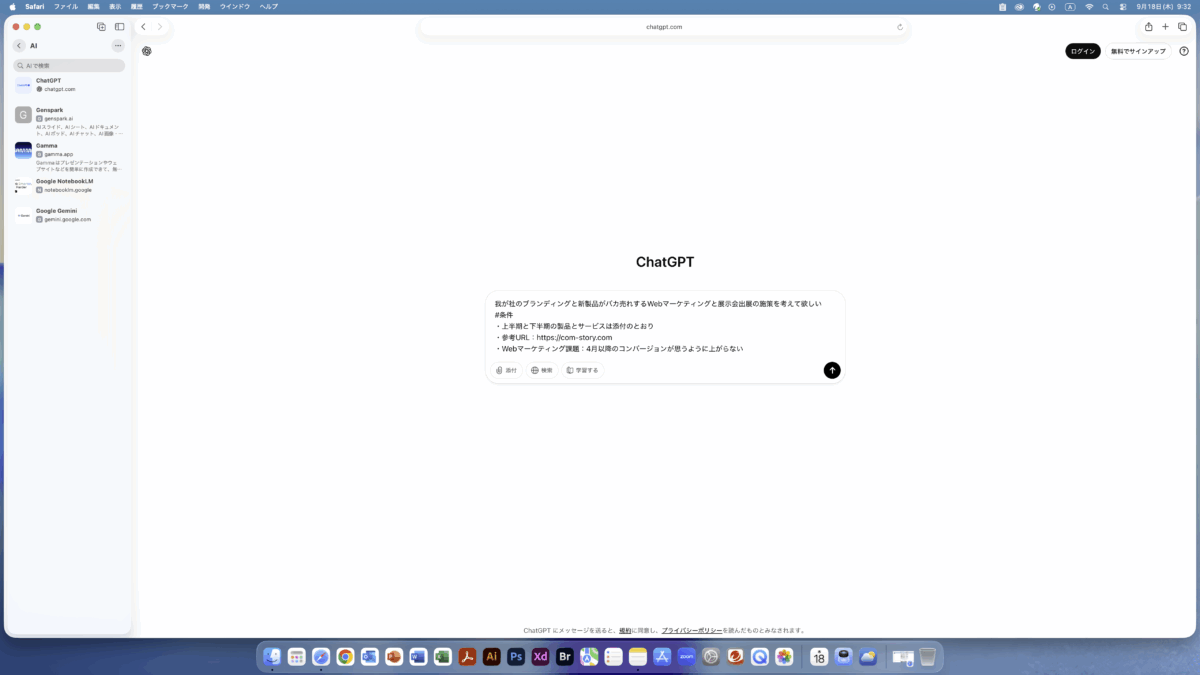Click the new tab group icon

point(101,27)
